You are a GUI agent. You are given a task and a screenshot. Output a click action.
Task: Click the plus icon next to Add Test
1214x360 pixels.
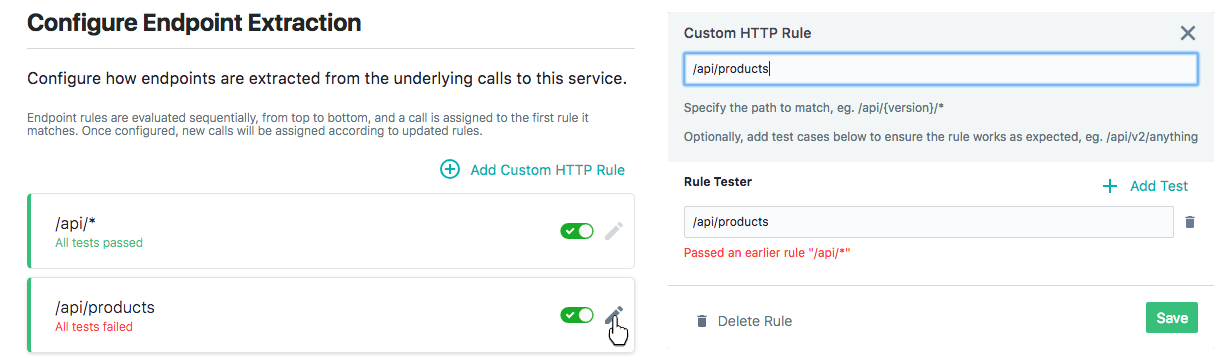click(x=1109, y=186)
